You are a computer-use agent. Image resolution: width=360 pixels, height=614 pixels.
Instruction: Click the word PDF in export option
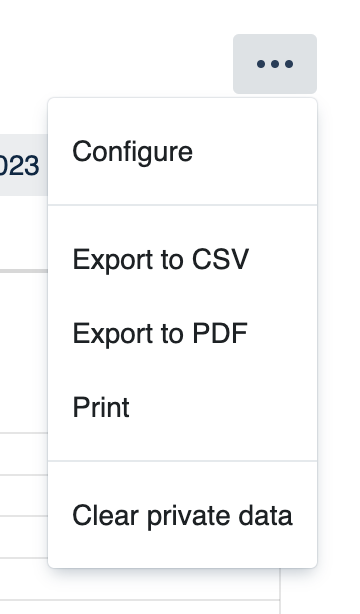(x=220, y=333)
